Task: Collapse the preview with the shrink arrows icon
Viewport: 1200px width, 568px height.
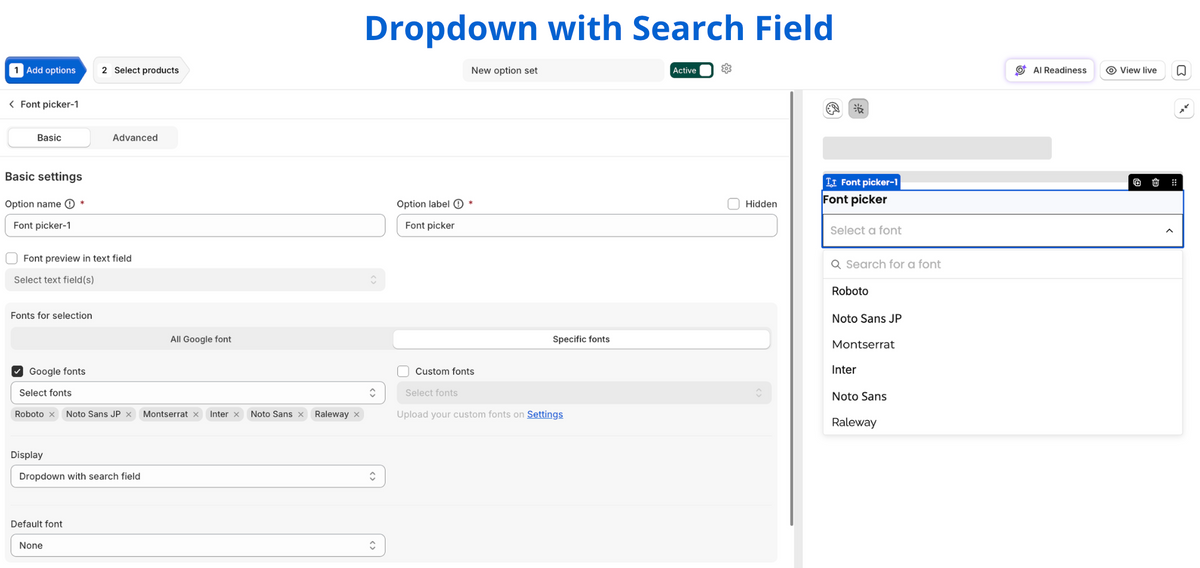Action: click(x=1184, y=109)
